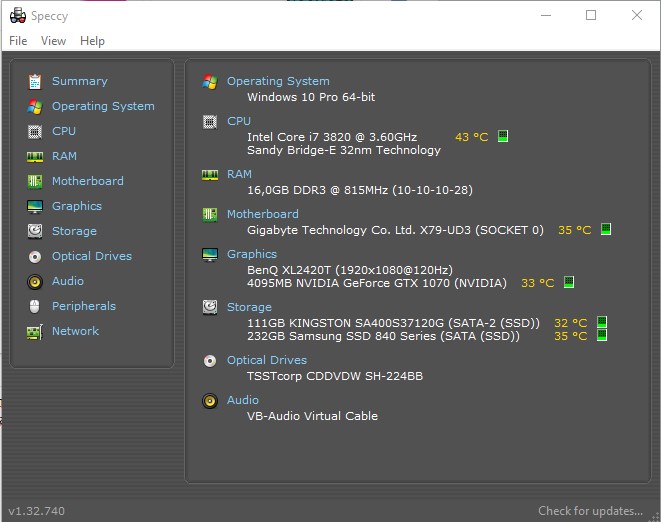Screen dimensions: 661x522
Task: Click the Audio speaker icon in summary pane
Action: [210, 401]
